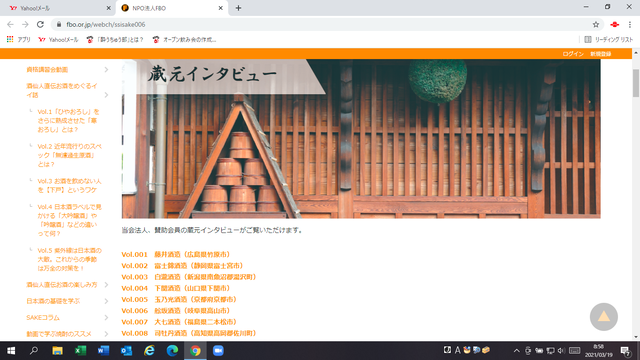Reload the page with the refresh icon

pyautogui.click(x=40, y=24)
